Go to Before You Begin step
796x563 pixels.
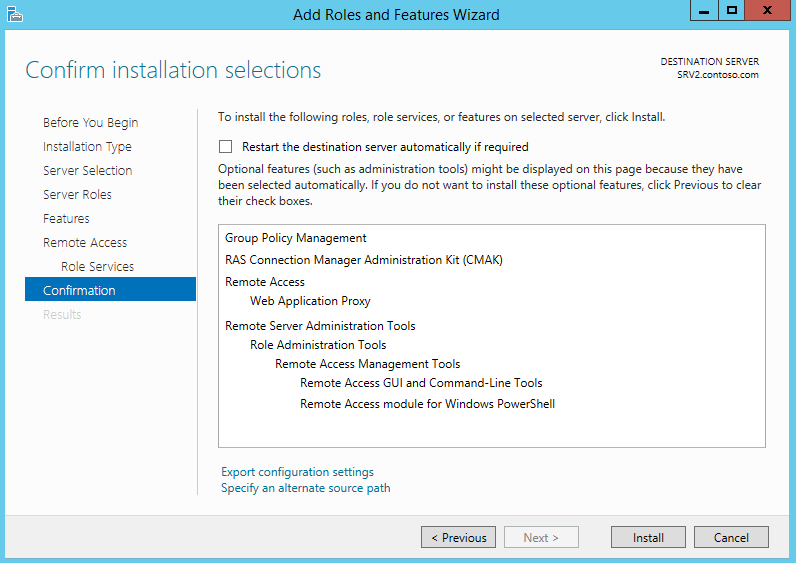(x=90, y=122)
